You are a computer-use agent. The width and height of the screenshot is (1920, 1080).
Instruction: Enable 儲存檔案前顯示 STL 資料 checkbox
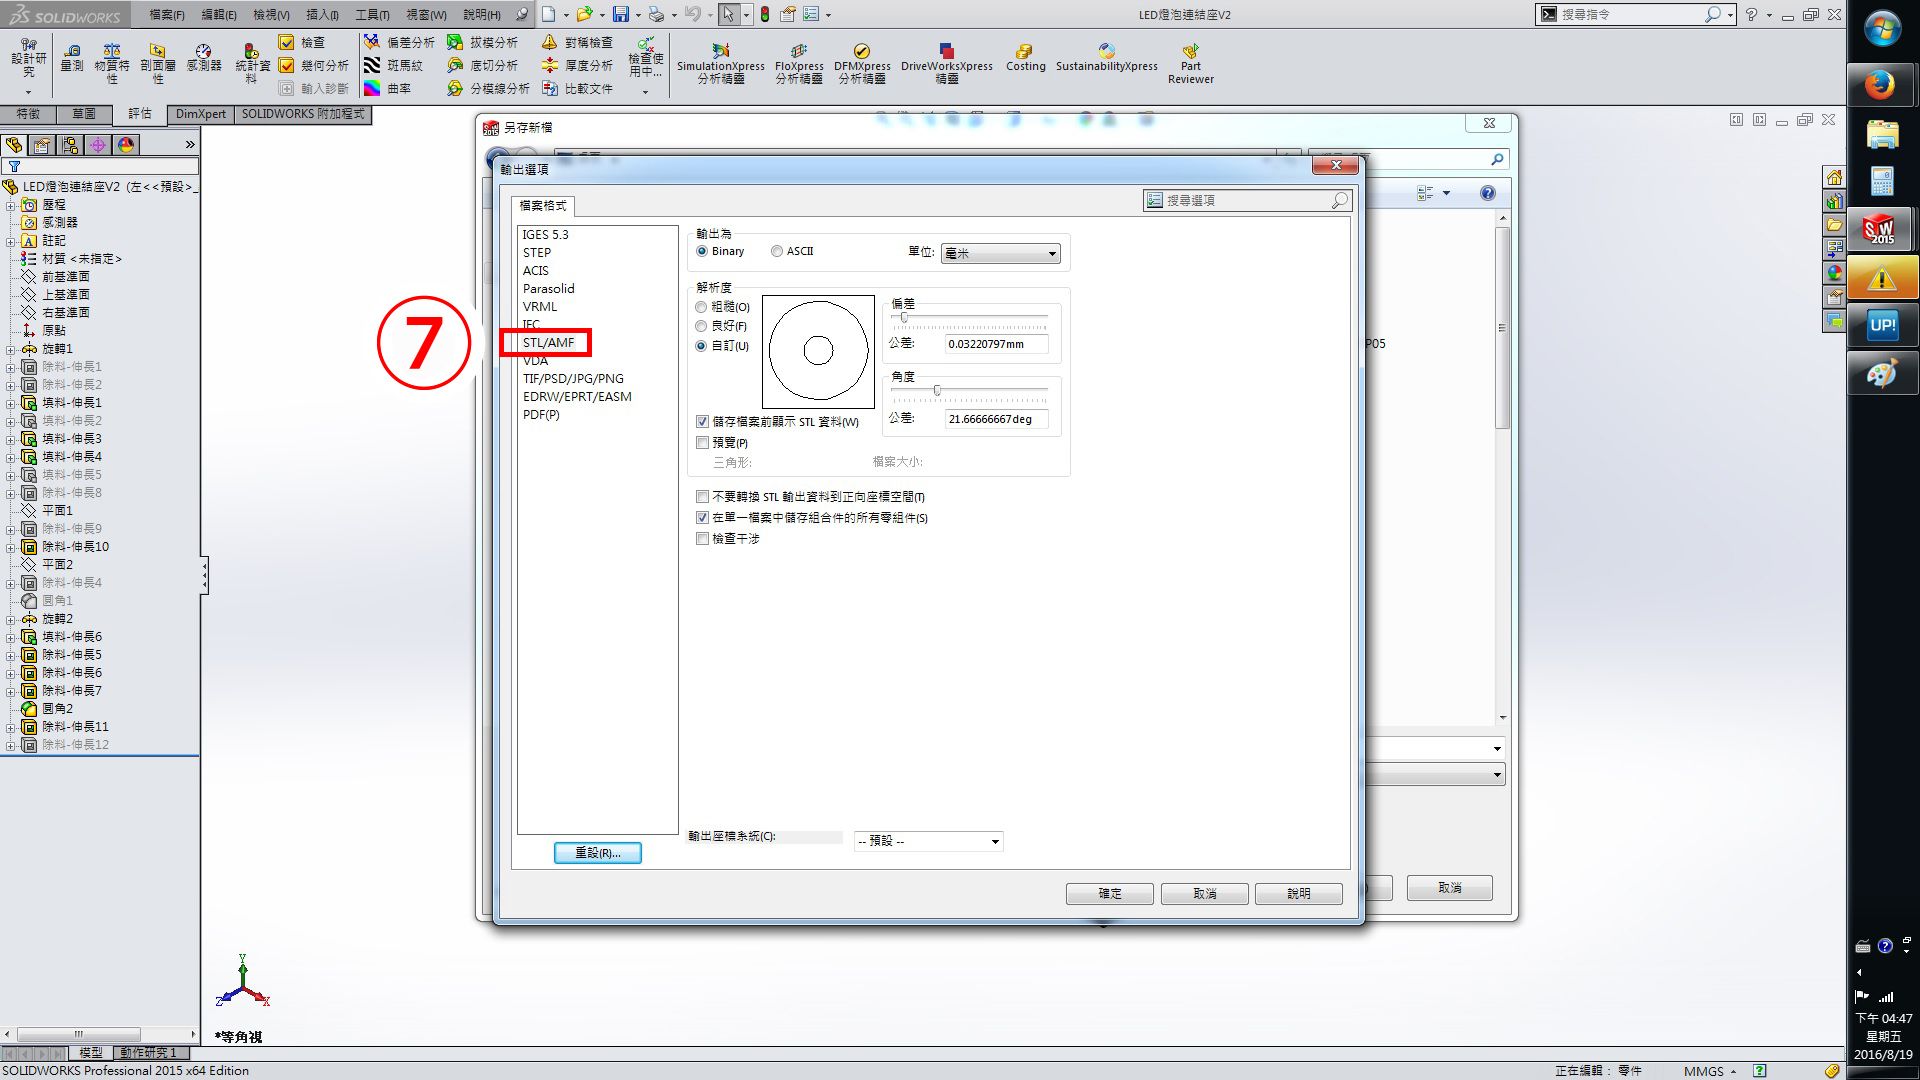[703, 421]
